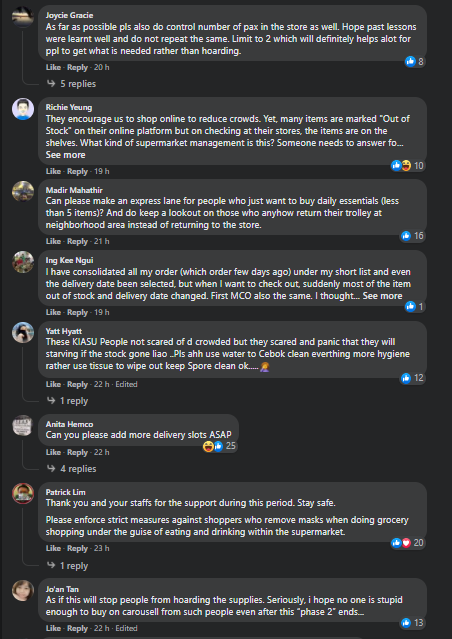Open Richie Yeung's avatar
The width and height of the screenshot is (452, 639).
(x=23, y=108)
